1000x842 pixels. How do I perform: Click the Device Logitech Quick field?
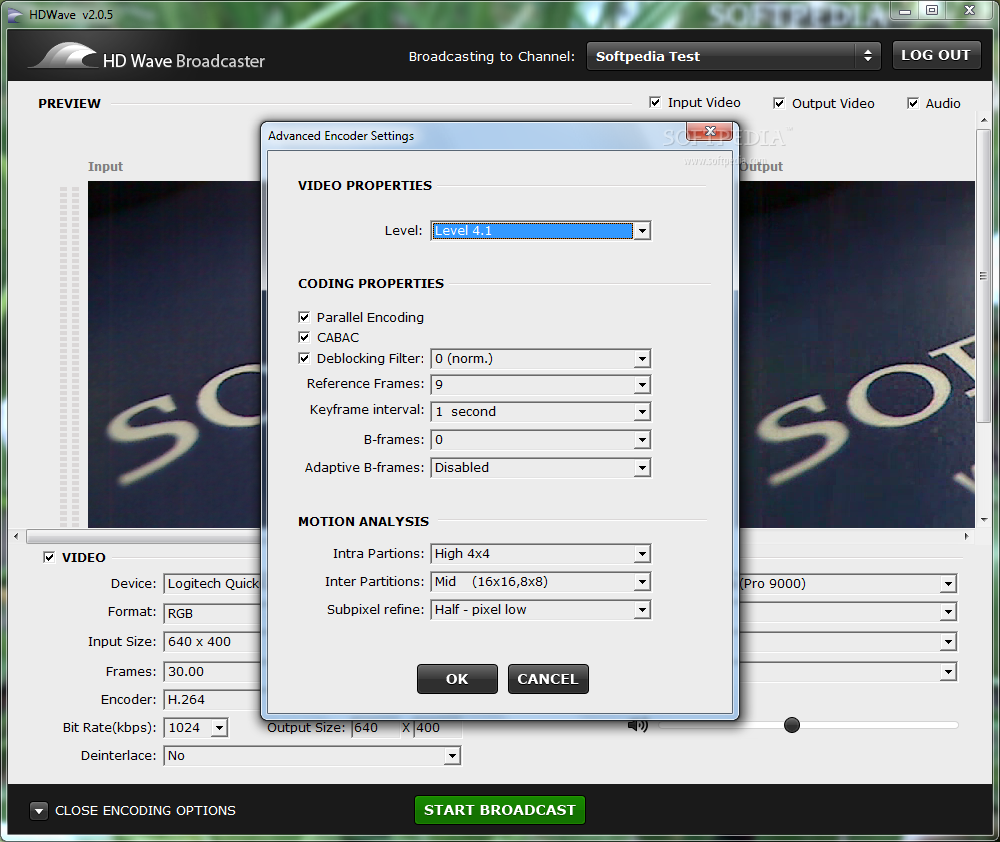(x=212, y=584)
